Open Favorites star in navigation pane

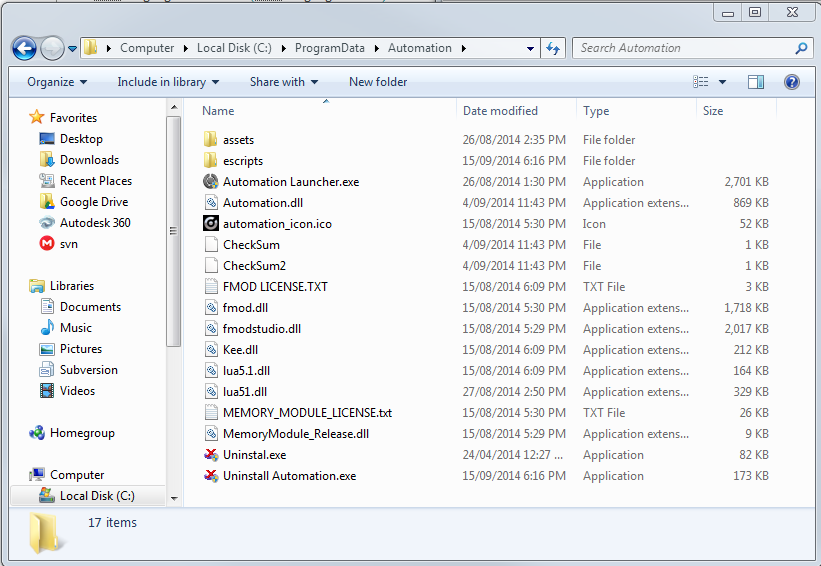tap(37, 117)
